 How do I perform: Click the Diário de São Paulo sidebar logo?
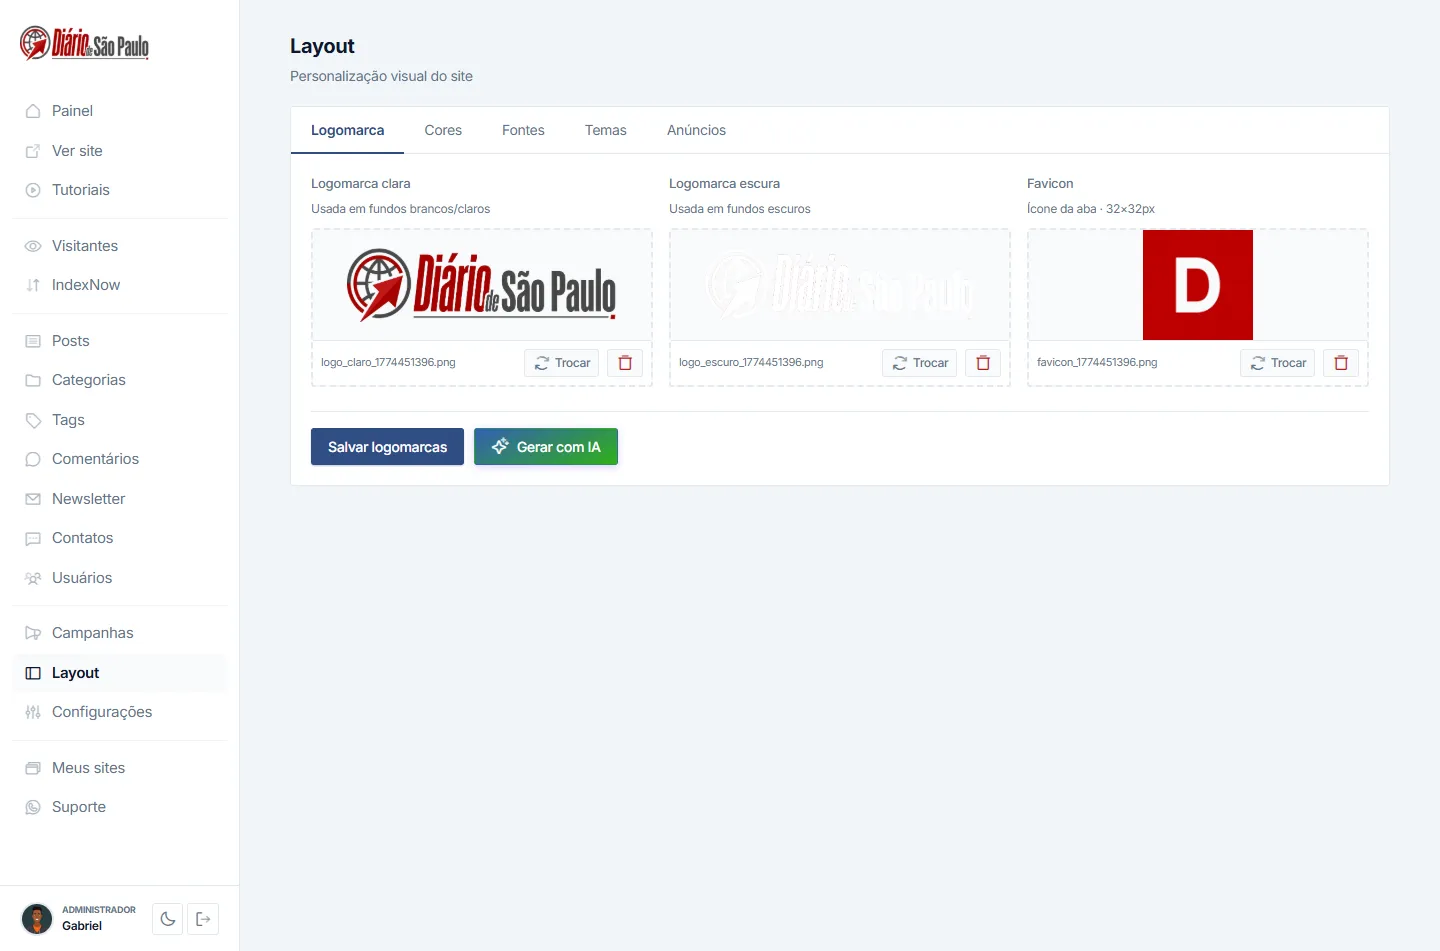[84, 44]
